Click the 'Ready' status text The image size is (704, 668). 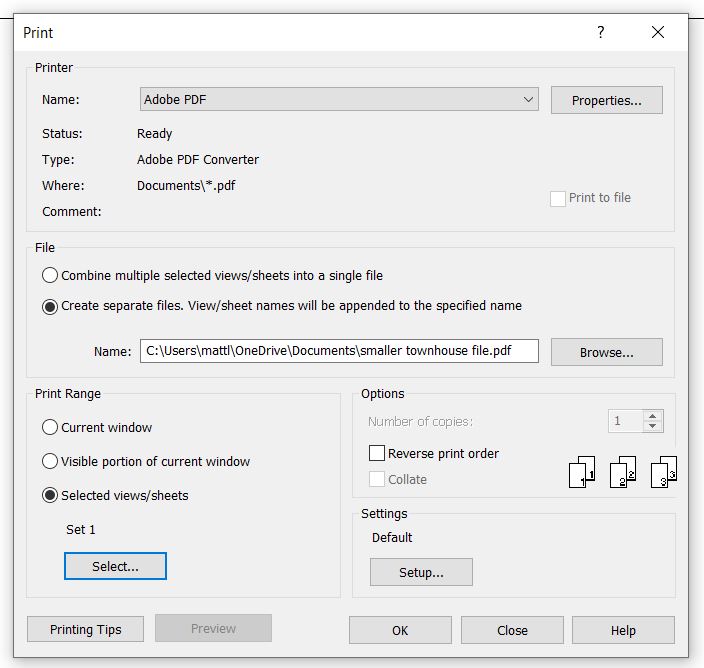[154, 134]
